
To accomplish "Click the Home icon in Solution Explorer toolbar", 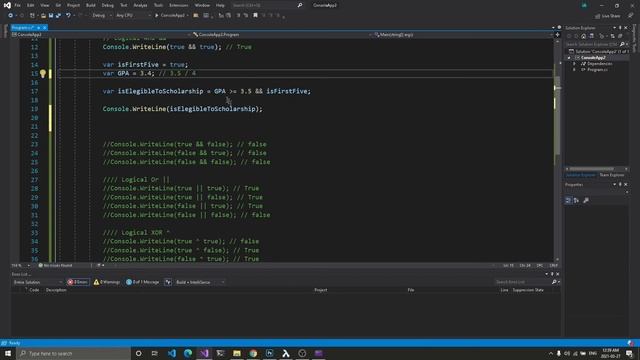I will 584,36.
